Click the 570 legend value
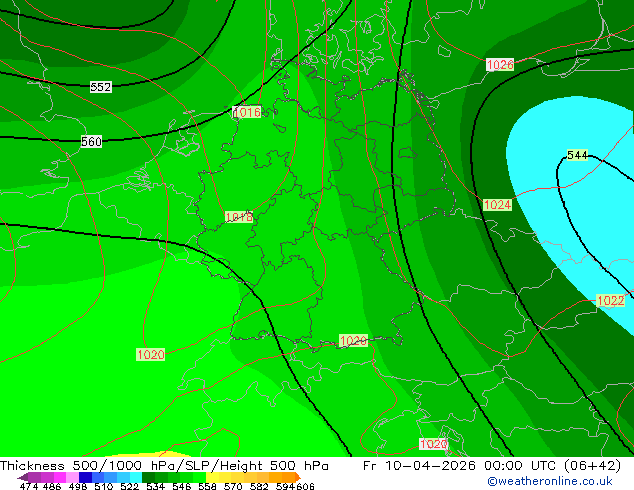634x490 pixels. point(233,486)
